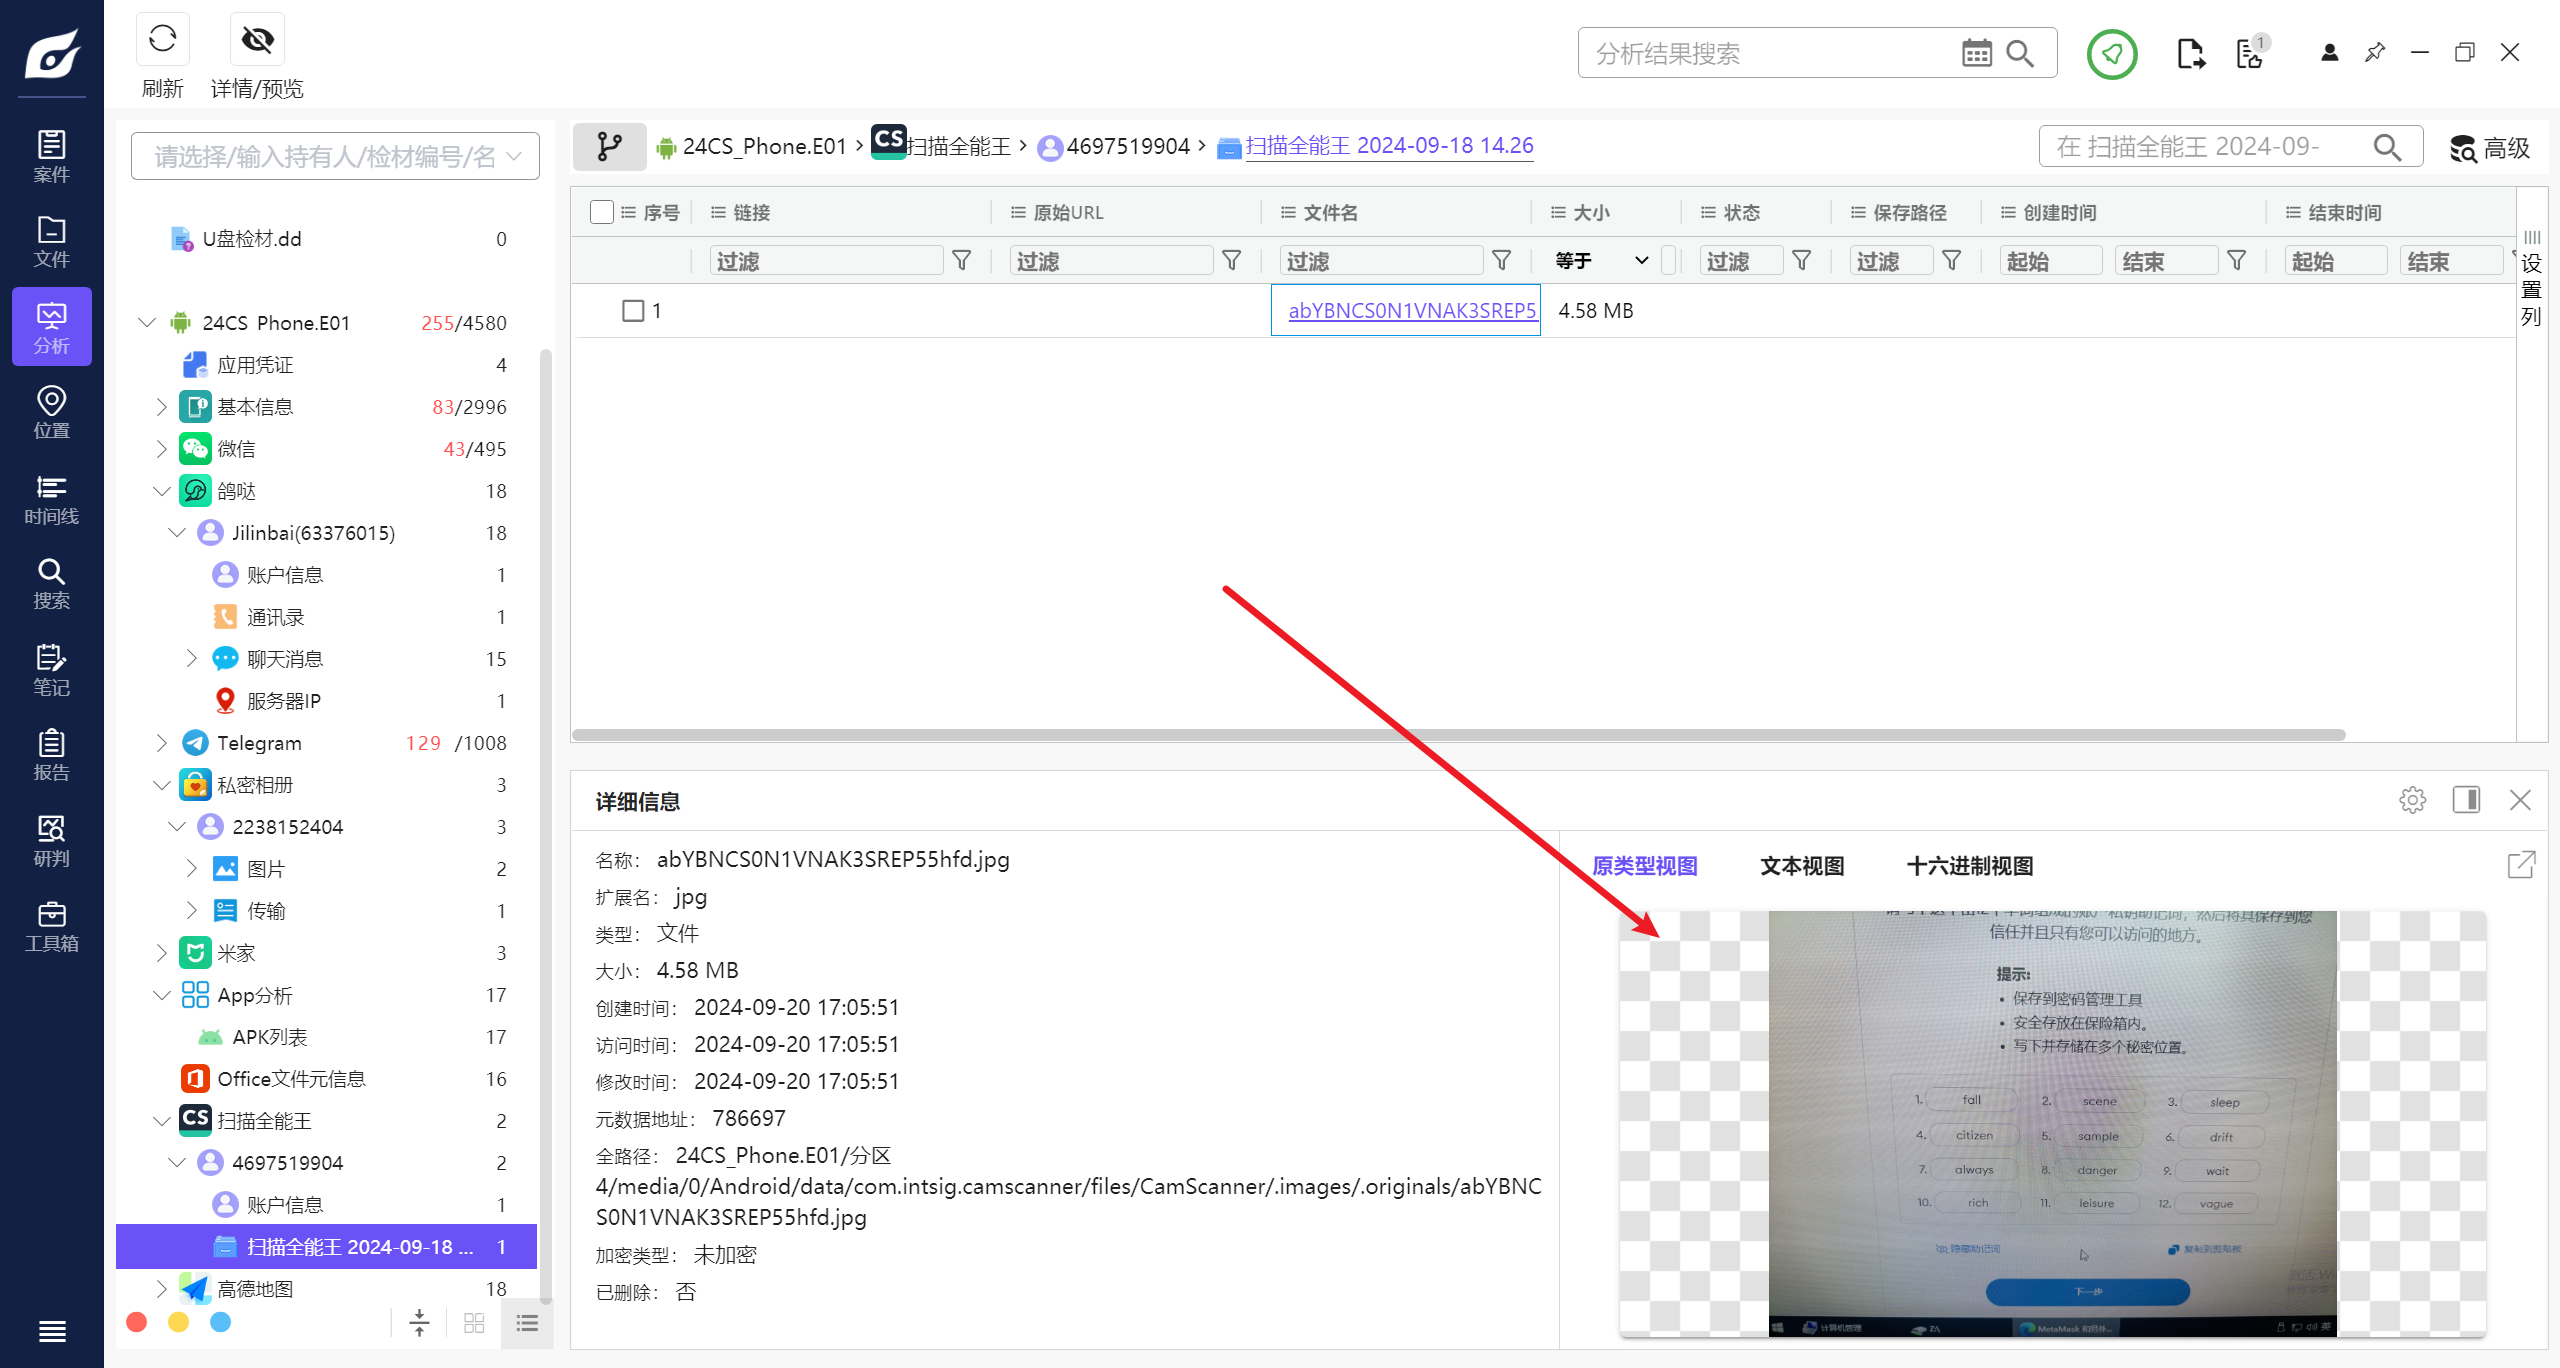Tick the select-all checkbox in header

point(601,212)
